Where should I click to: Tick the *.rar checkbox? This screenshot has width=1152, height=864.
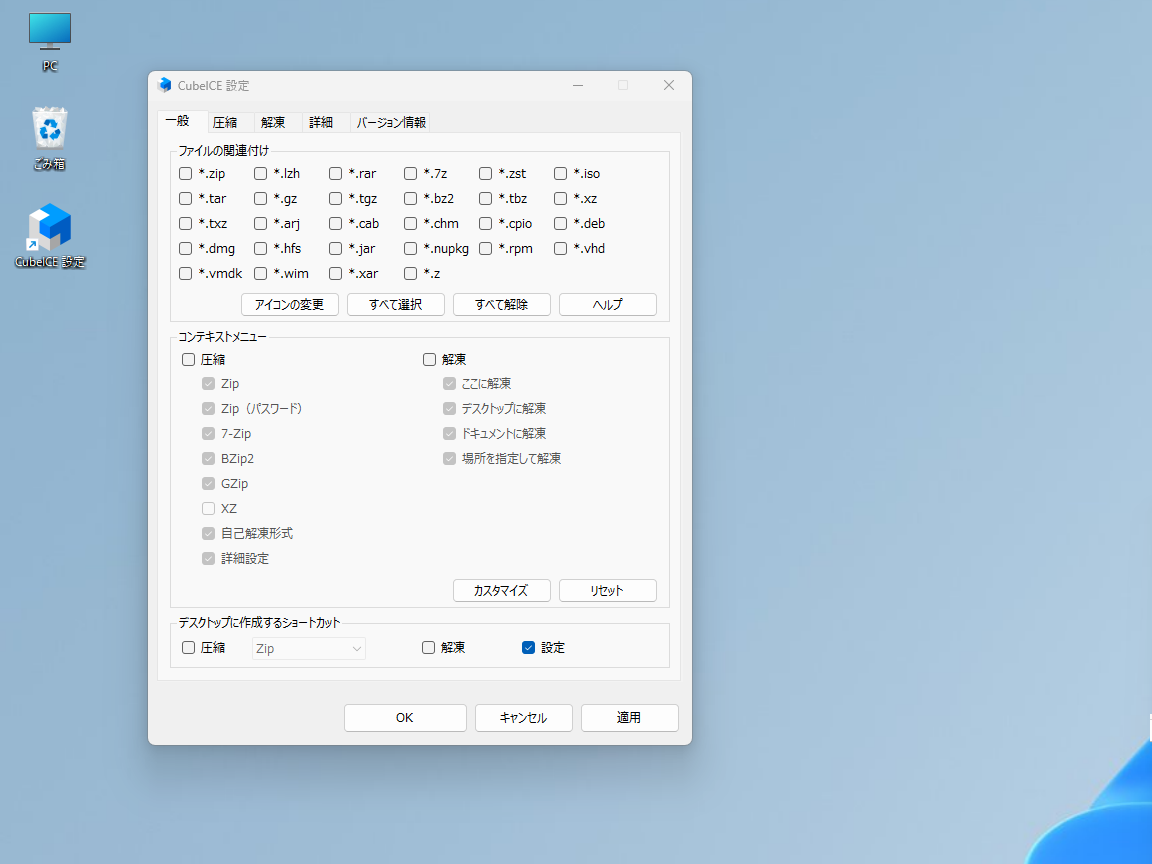[335, 173]
